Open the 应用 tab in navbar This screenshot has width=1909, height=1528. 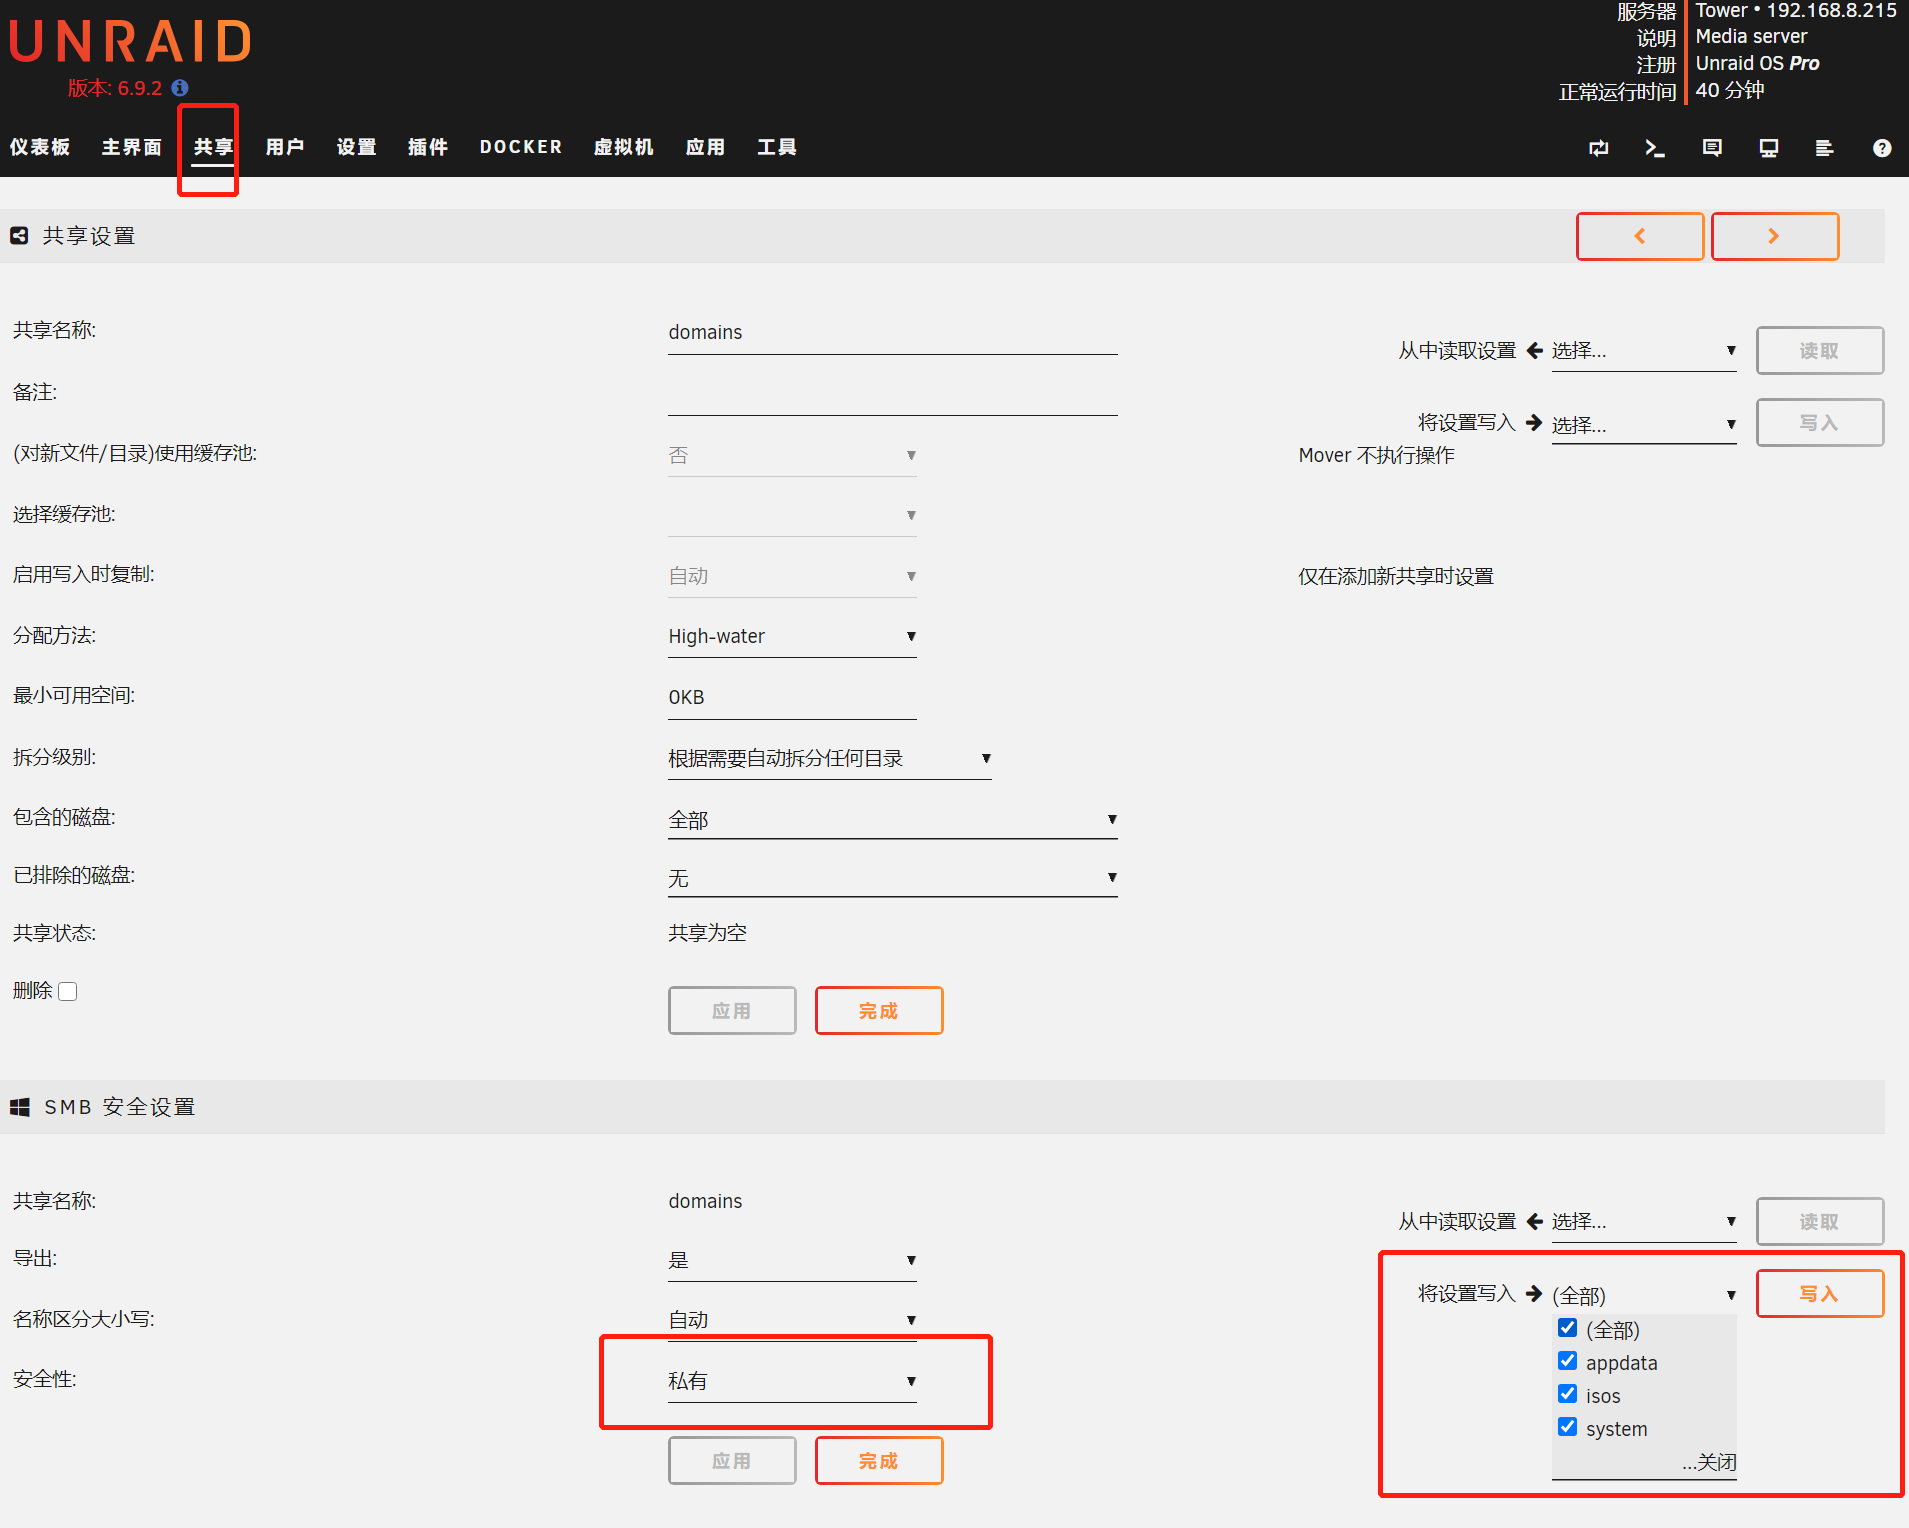[x=705, y=147]
